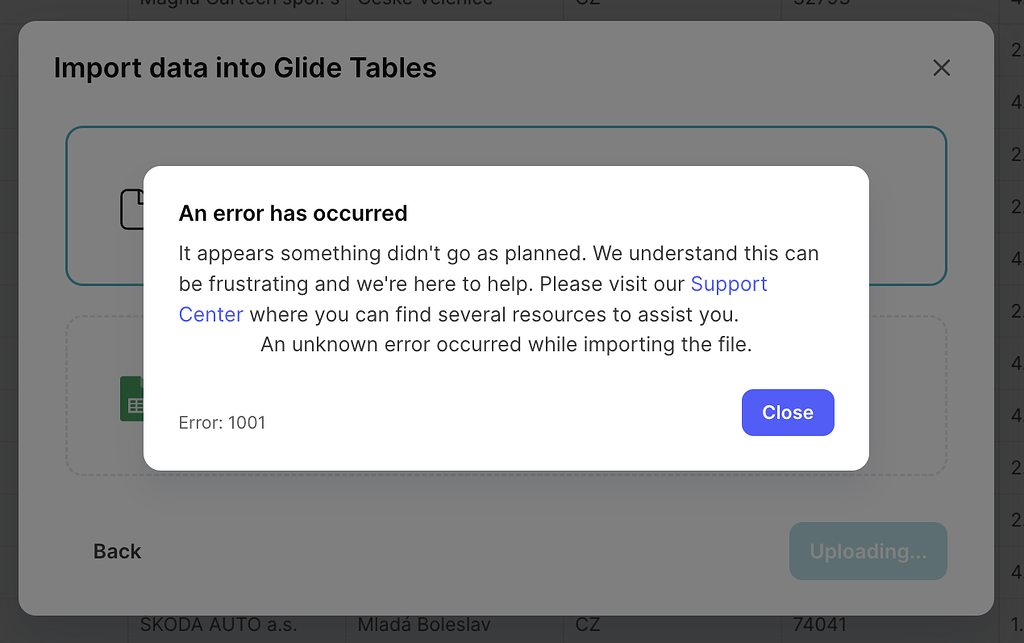The width and height of the screenshot is (1024, 643).
Task: Click the file document icon in the upload area
Action: pyautogui.click(x=135, y=208)
